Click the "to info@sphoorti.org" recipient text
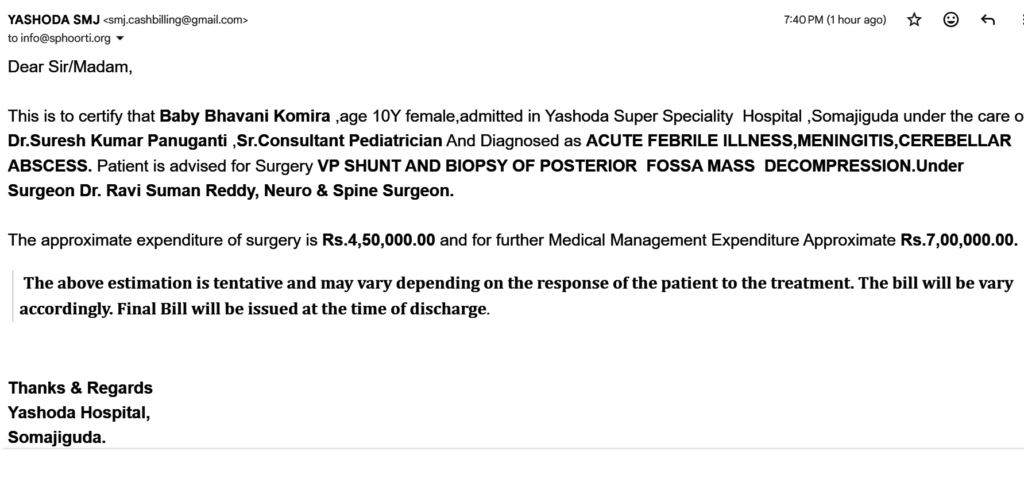The width and height of the screenshot is (1024, 490). click(59, 38)
